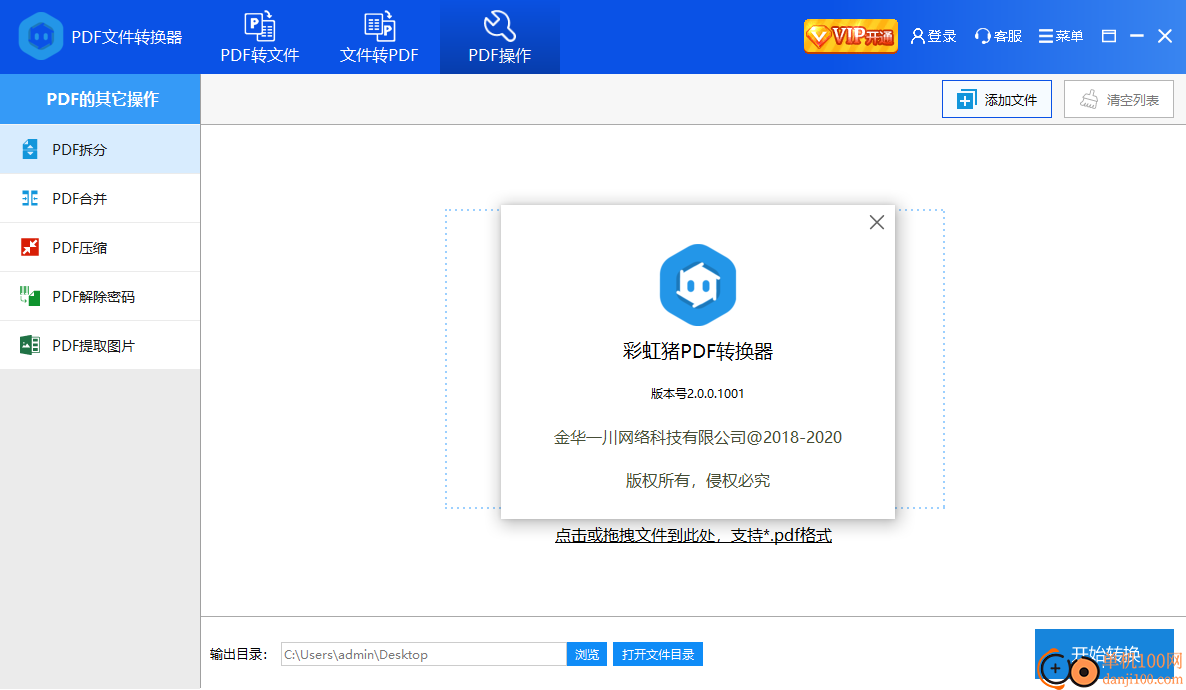Image resolution: width=1186 pixels, height=690 pixels.
Task: Click the output directory path field
Action: coord(424,654)
